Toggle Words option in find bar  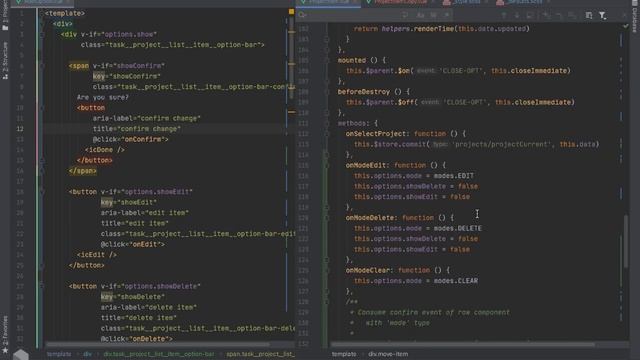[433, 15]
